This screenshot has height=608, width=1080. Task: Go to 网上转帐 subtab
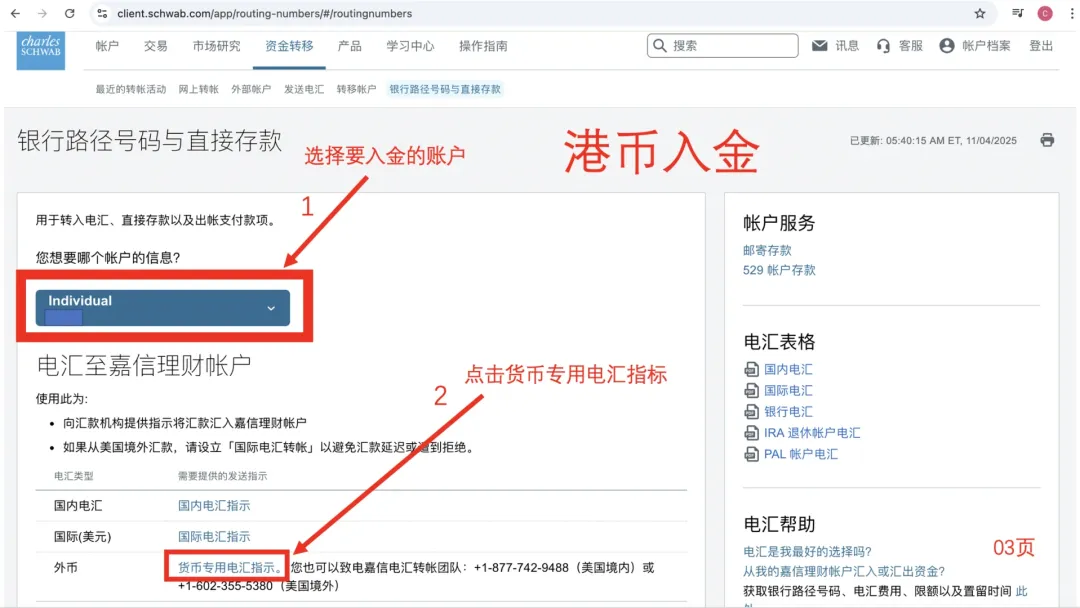tap(198, 90)
